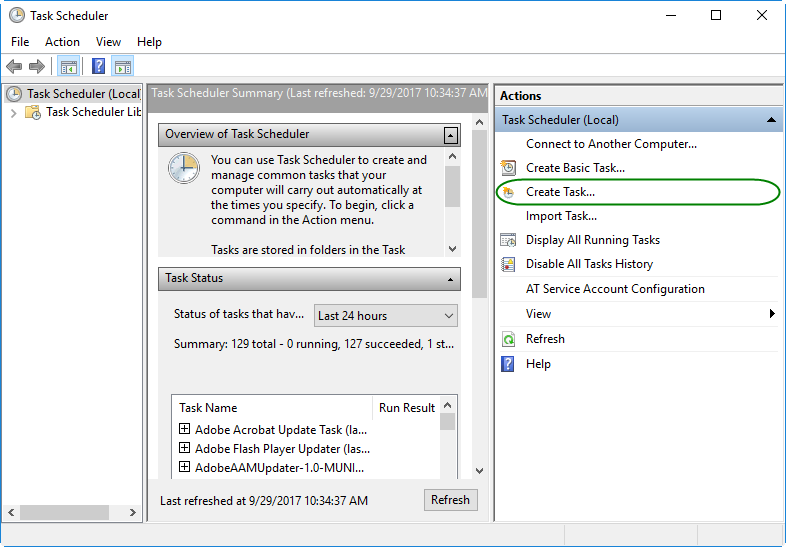The width and height of the screenshot is (786, 547).
Task: Click the Run Result column header
Action: pos(407,408)
